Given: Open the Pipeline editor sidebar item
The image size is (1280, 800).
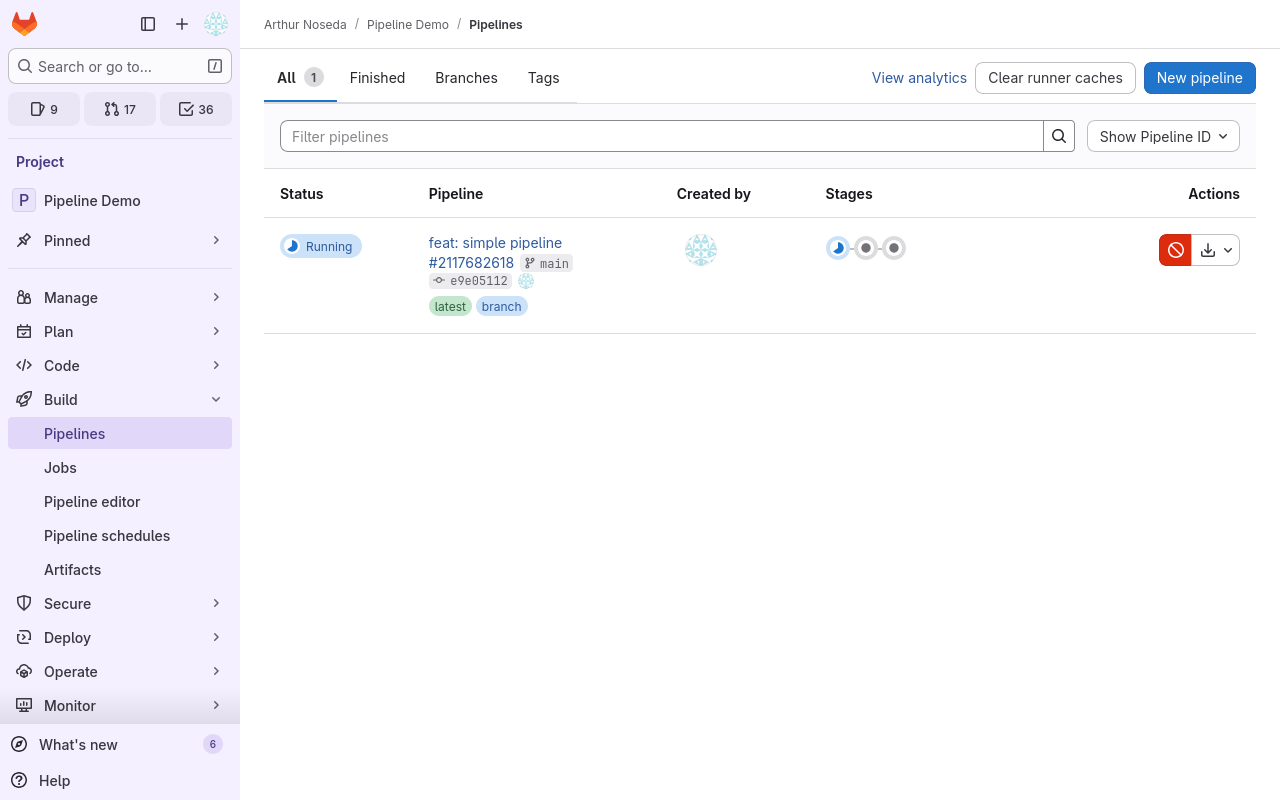Looking at the screenshot, I should click(x=92, y=501).
